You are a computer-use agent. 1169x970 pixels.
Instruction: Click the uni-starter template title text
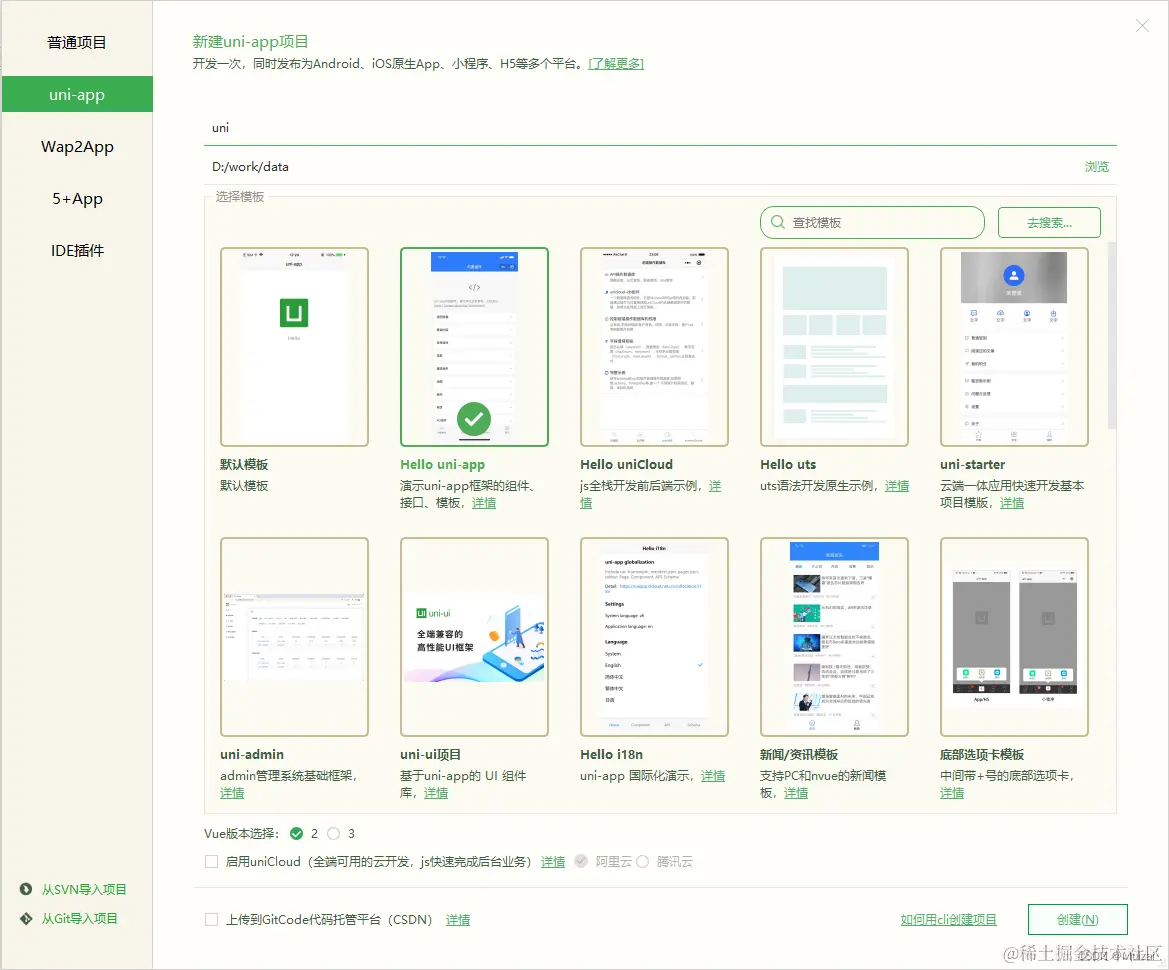[x=972, y=464]
